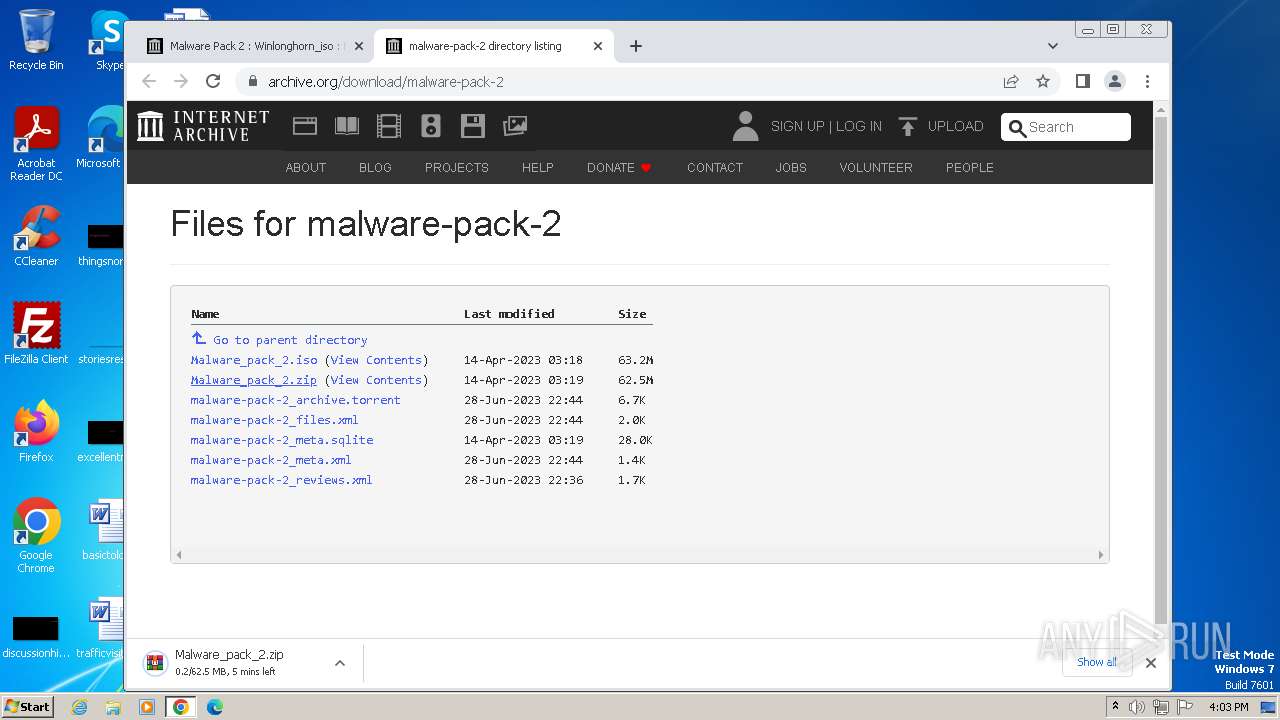Click the user avatar icon in header
The image size is (1280, 720).
(745, 126)
